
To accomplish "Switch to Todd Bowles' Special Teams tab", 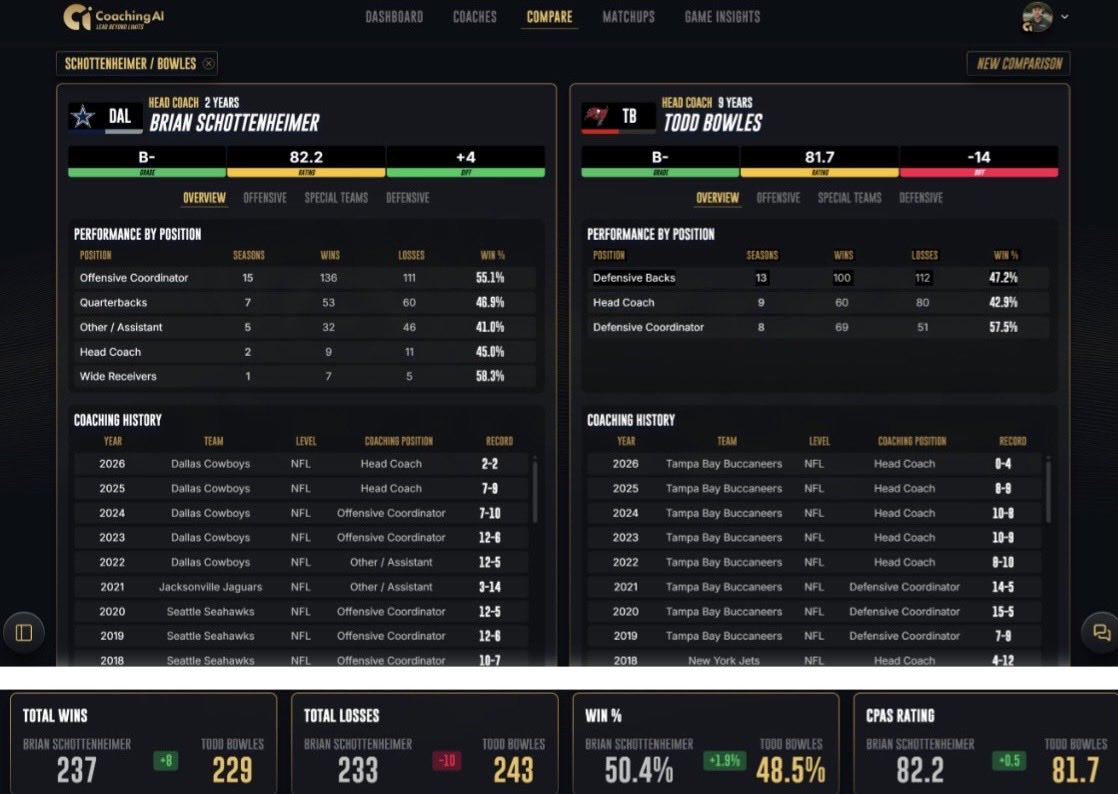I will tap(850, 198).
